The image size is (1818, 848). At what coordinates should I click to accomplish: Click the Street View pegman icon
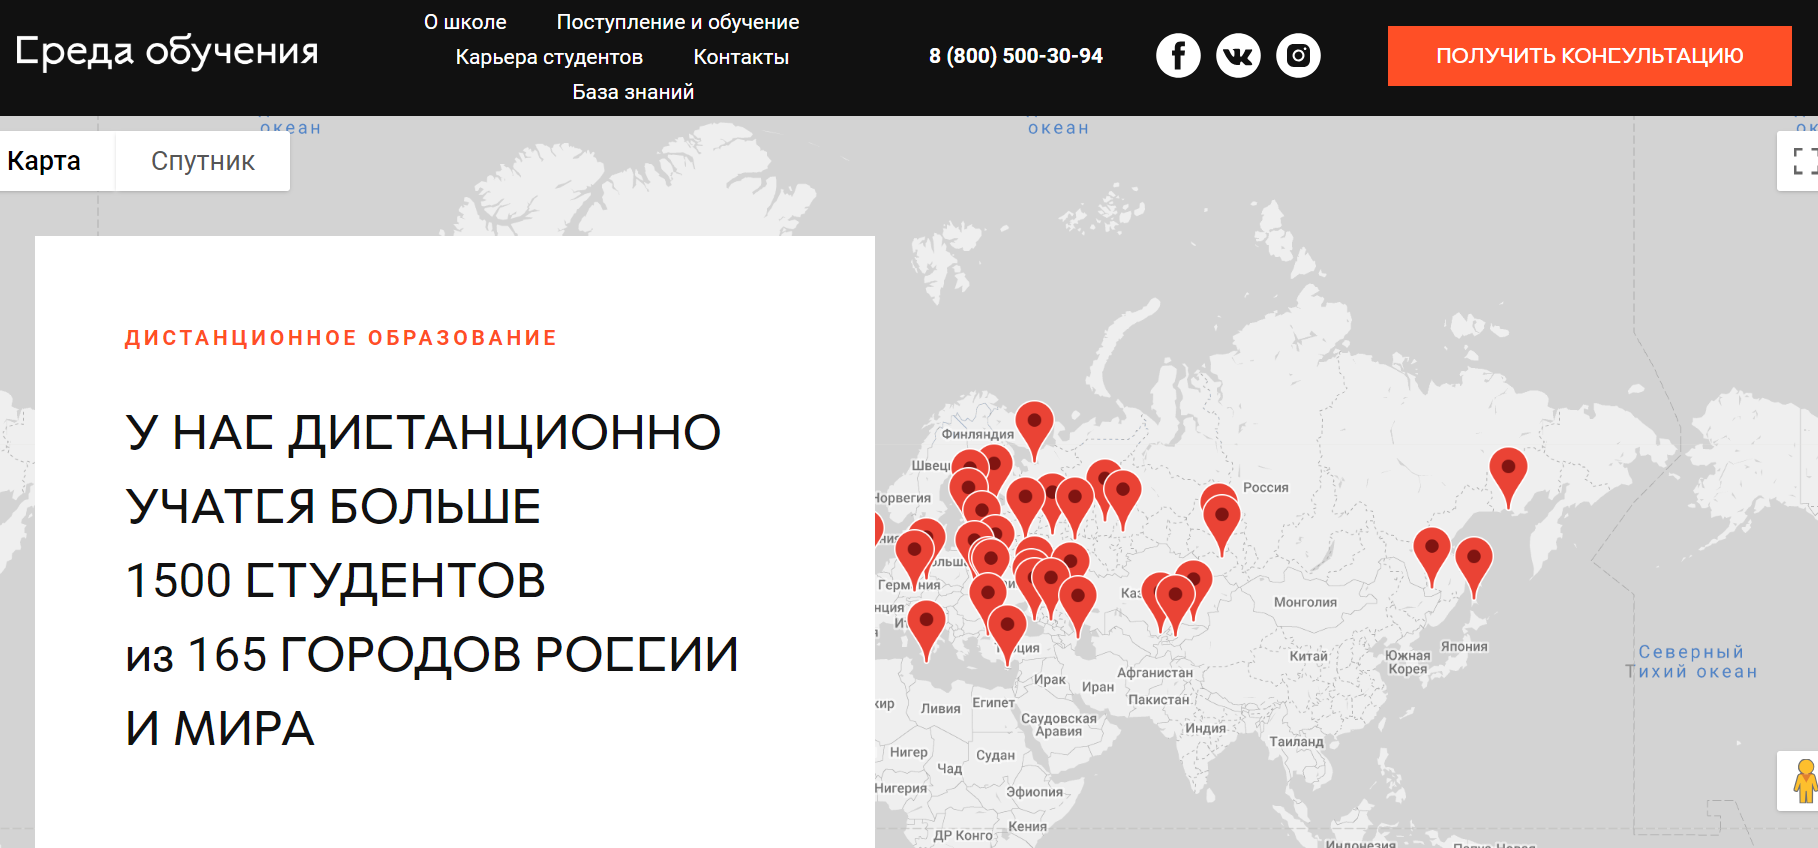pyautogui.click(x=1803, y=781)
